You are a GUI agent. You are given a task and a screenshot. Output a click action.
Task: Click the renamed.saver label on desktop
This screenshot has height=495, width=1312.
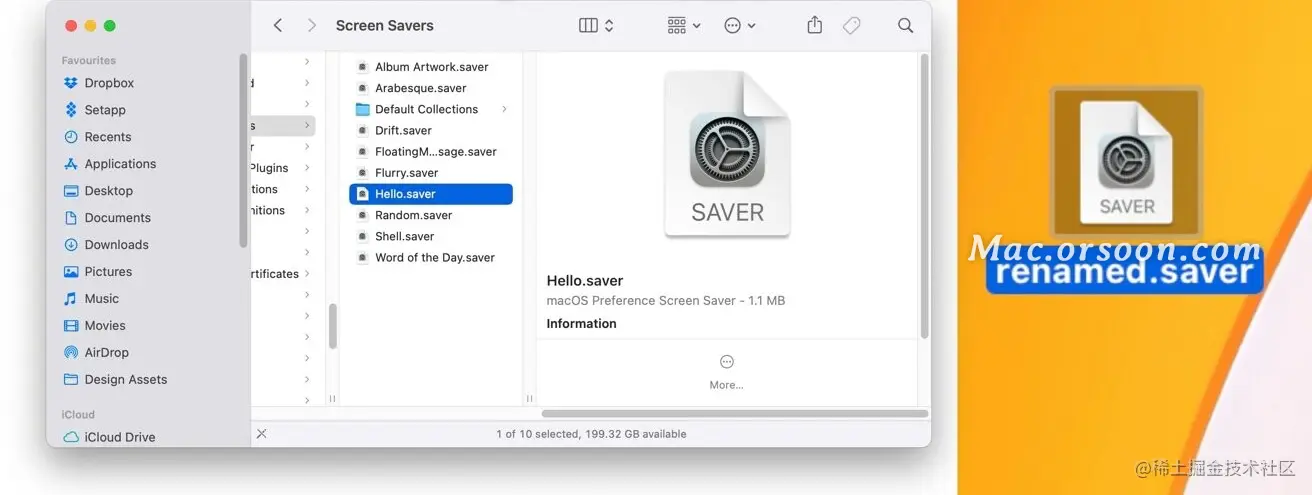coord(1125,273)
